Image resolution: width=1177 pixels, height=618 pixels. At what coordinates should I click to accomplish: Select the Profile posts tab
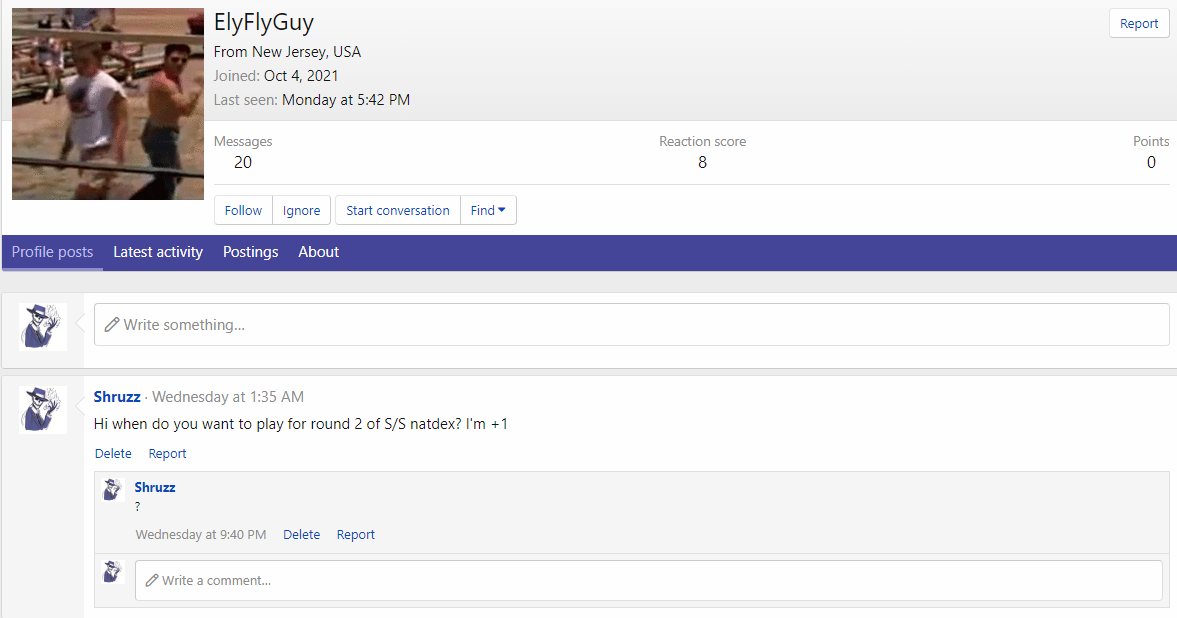(x=52, y=252)
